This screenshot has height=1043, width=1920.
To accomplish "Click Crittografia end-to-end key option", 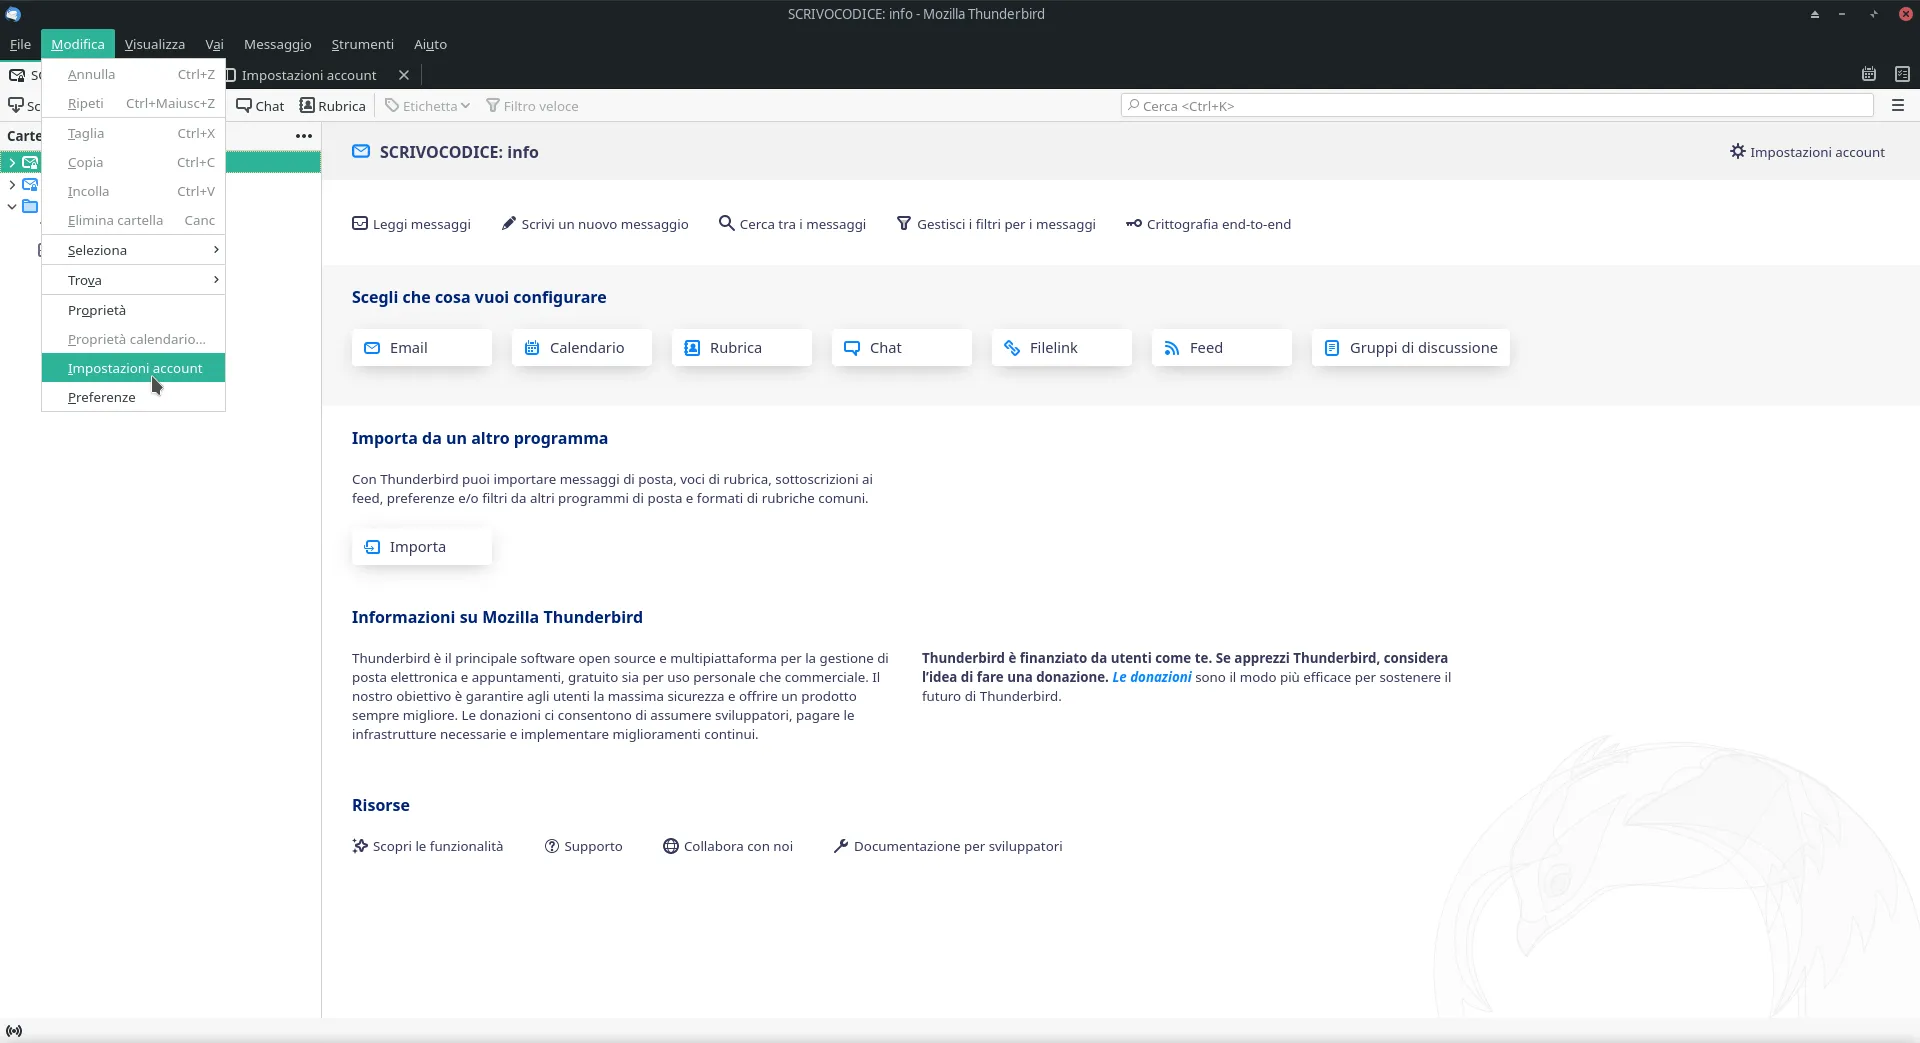I will click(x=1208, y=224).
